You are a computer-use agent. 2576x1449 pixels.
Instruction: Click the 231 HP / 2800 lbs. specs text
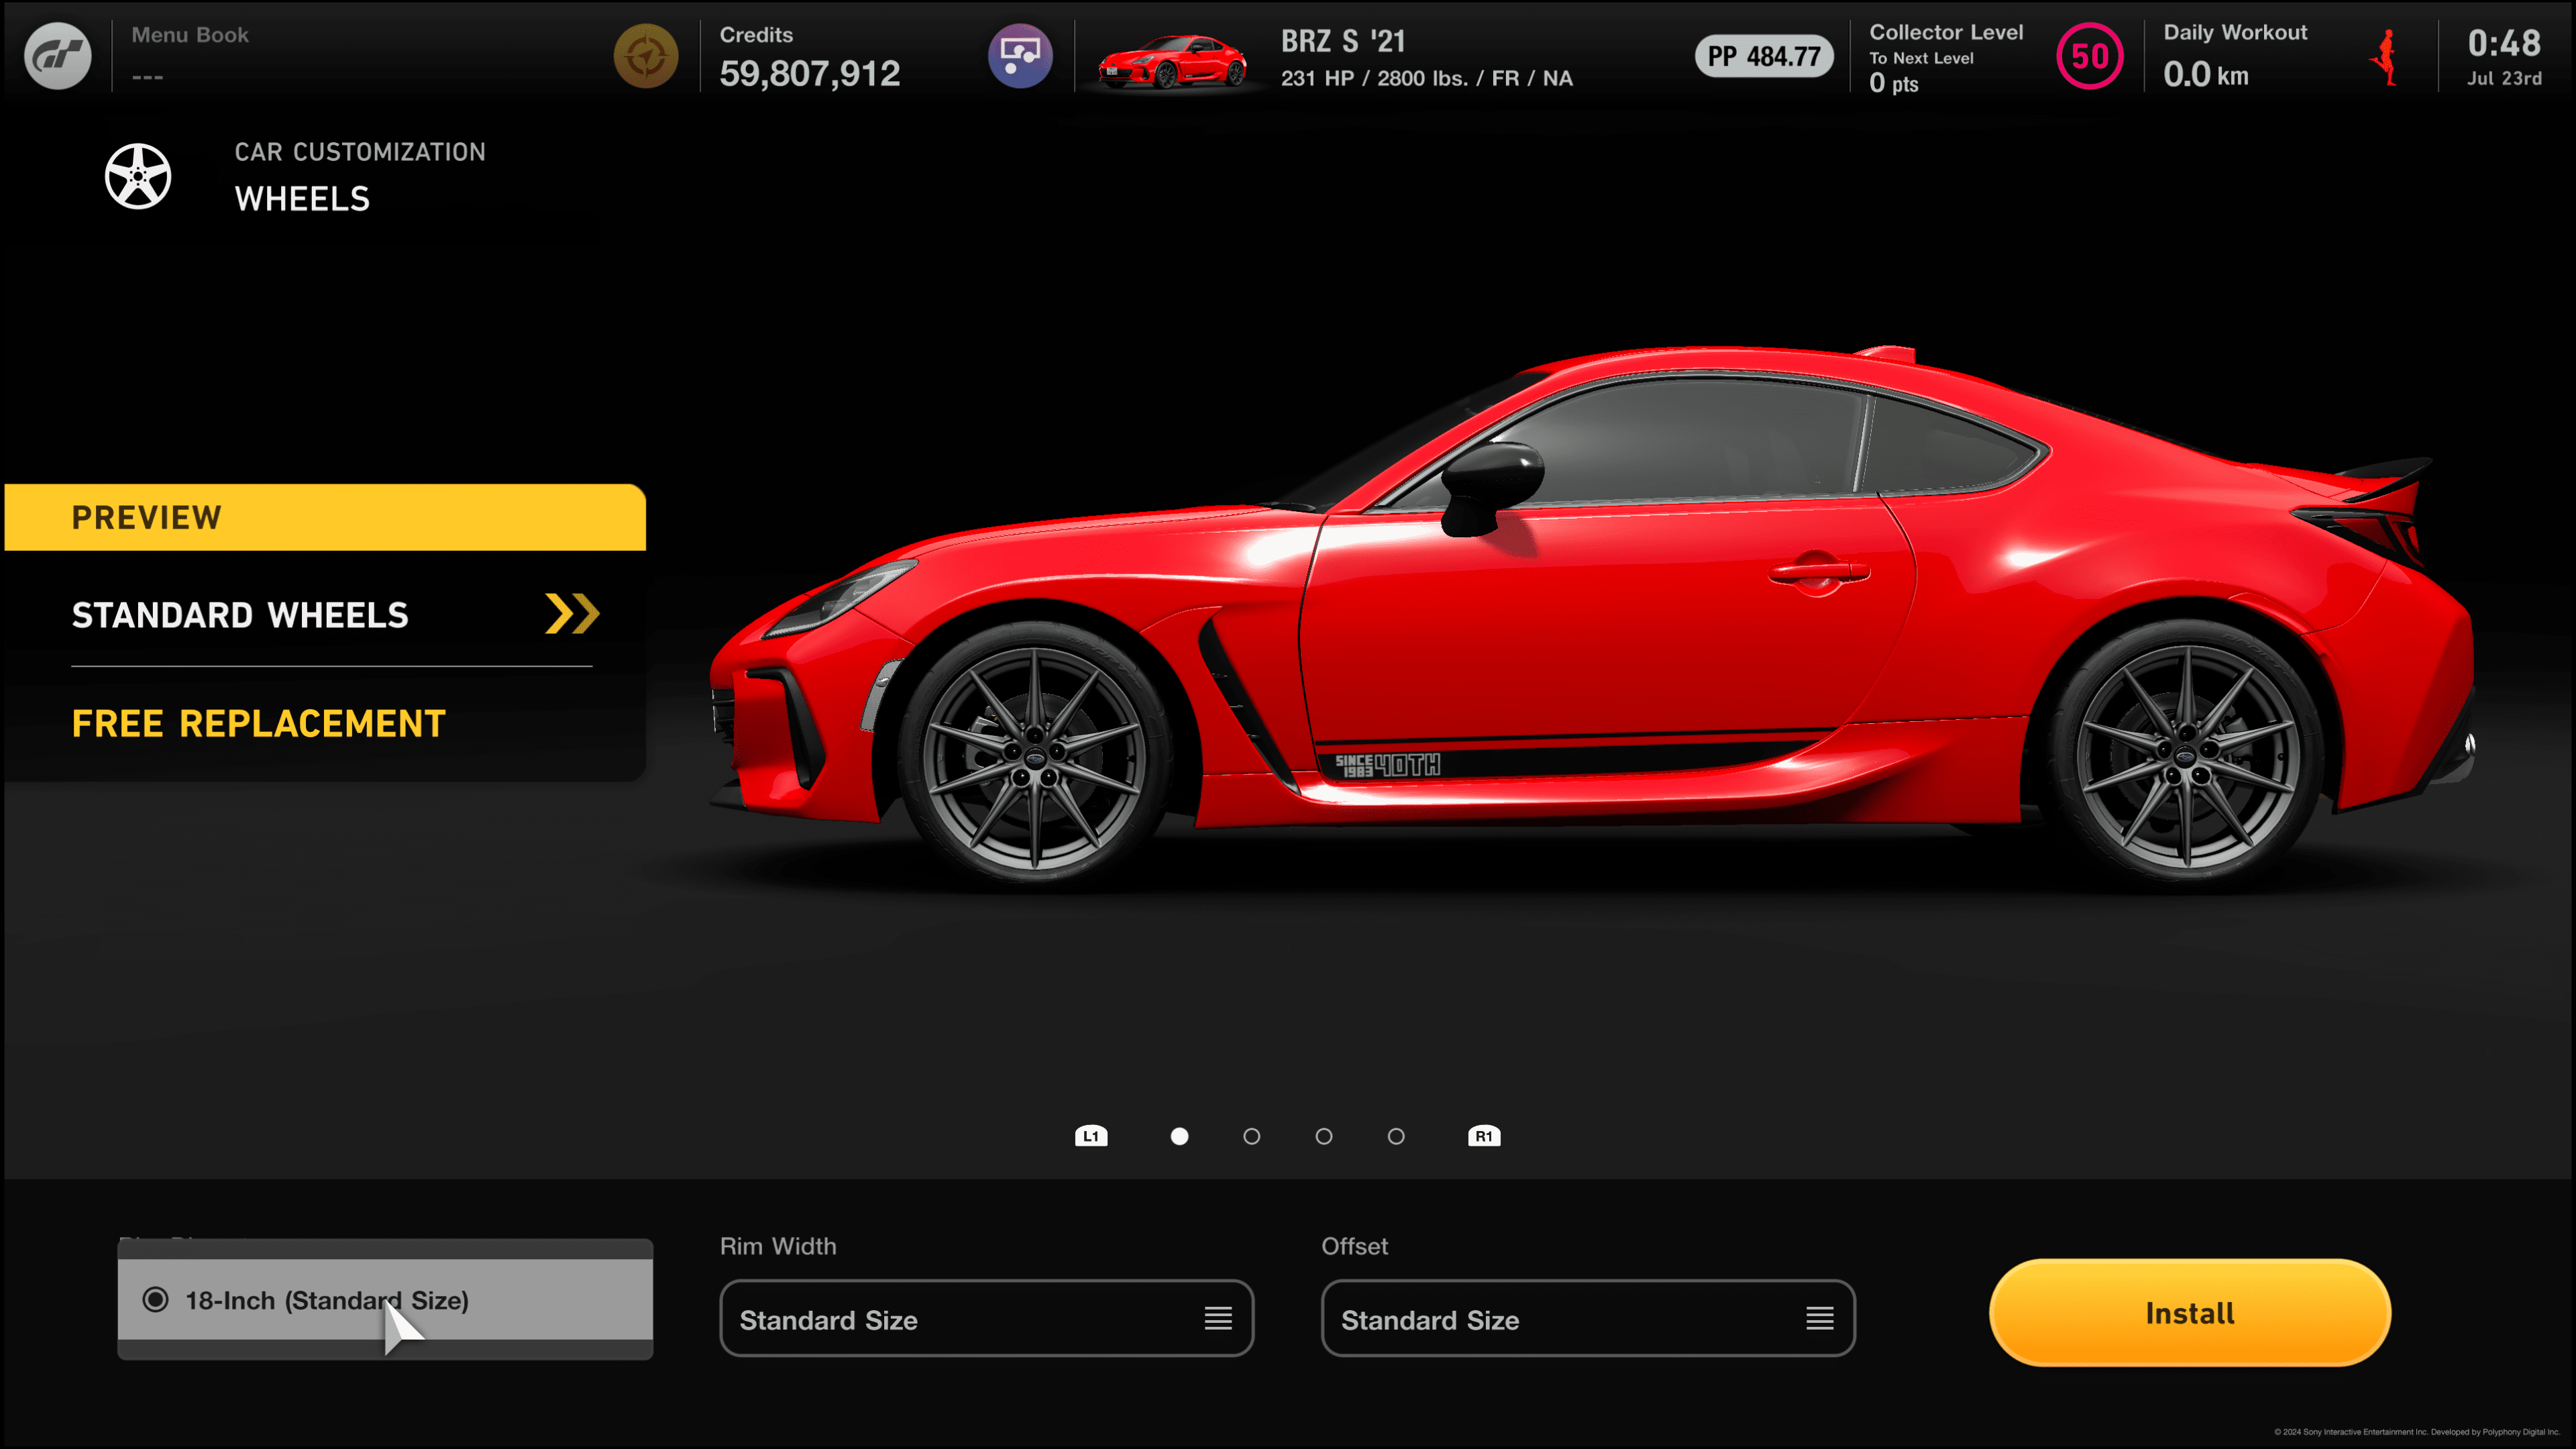click(x=1427, y=78)
